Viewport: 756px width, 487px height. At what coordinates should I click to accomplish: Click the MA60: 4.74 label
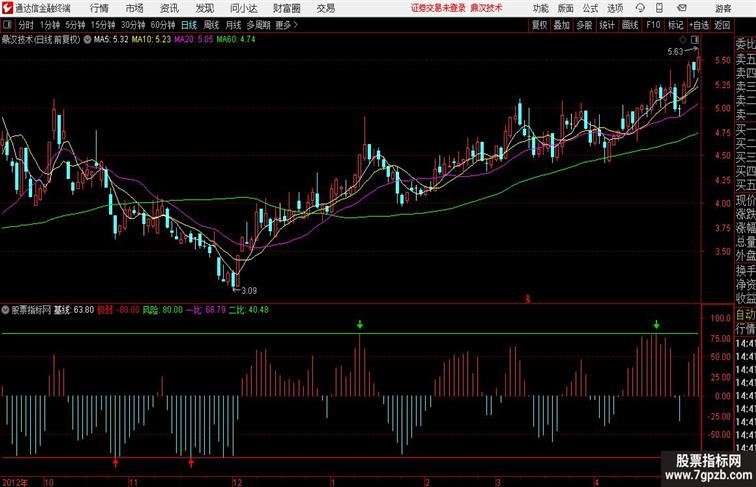236,40
